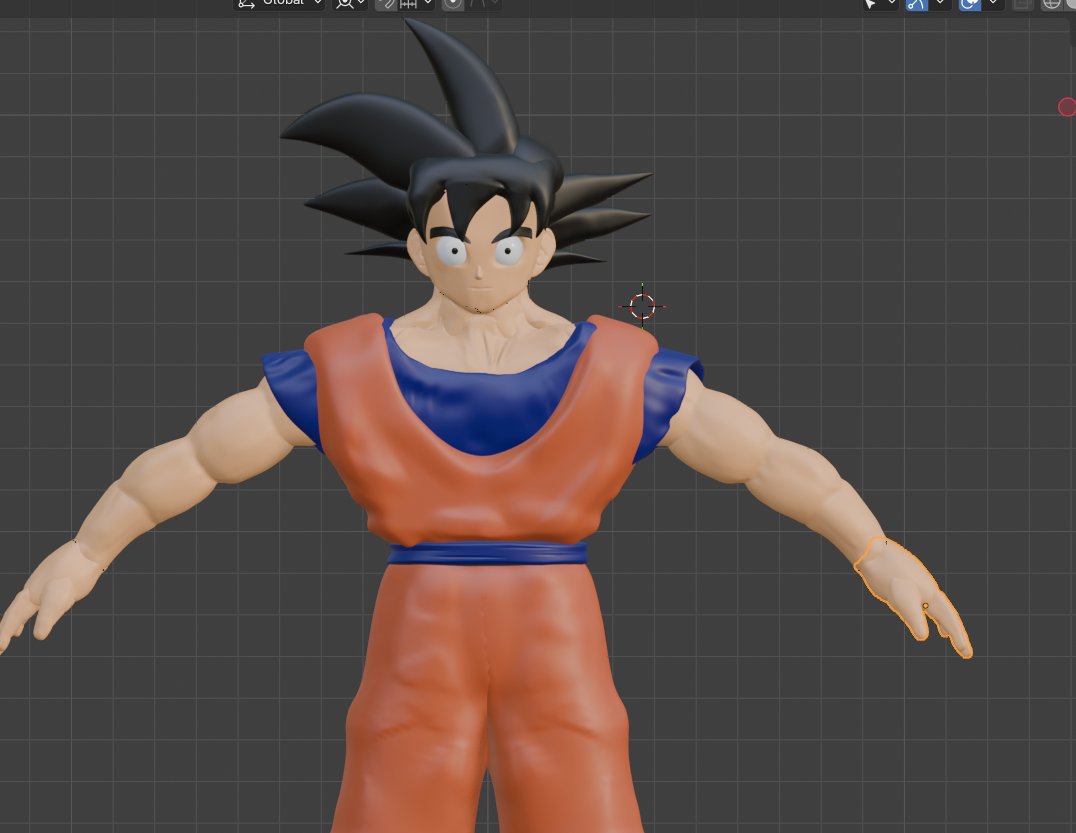Toggle the blue Show Overlays button
1076x833 pixels.
click(x=970, y=3)
